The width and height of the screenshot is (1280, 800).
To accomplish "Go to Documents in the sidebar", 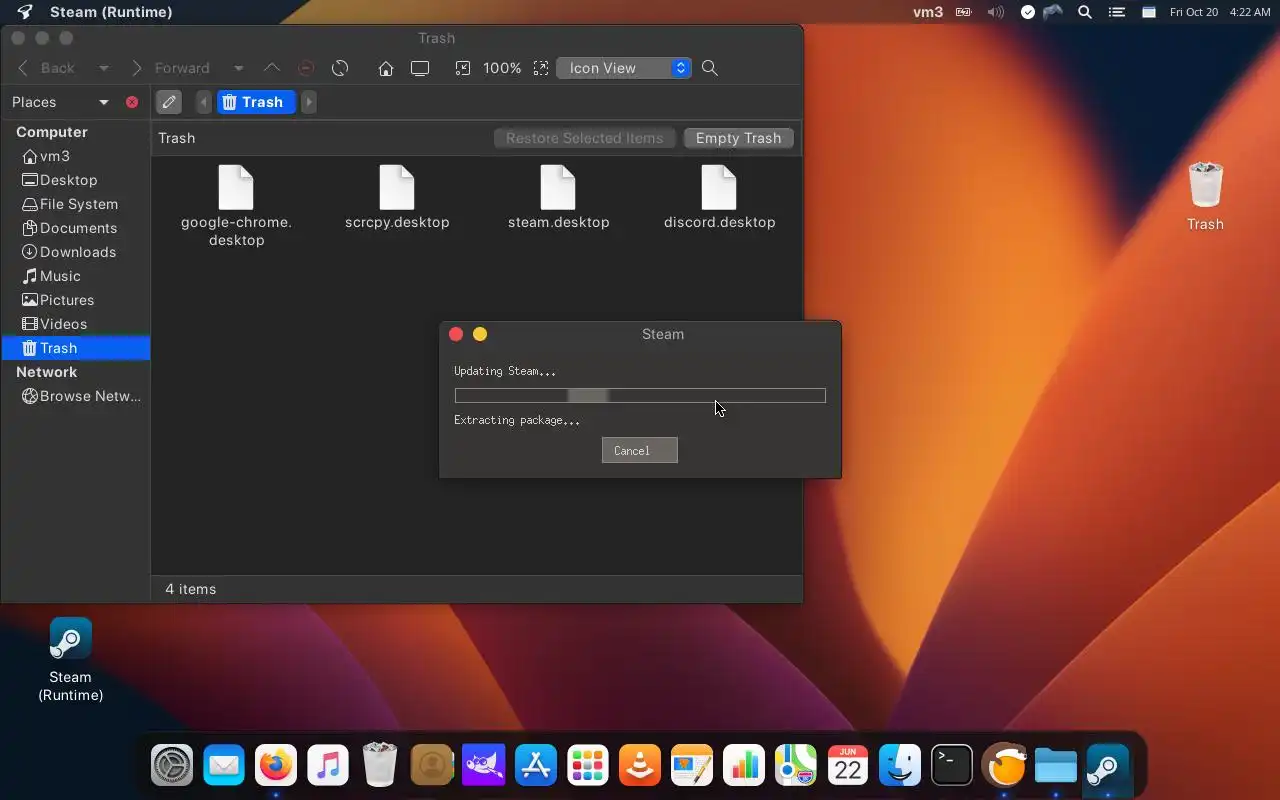I will pyautogui.click(x=75, y=228).
